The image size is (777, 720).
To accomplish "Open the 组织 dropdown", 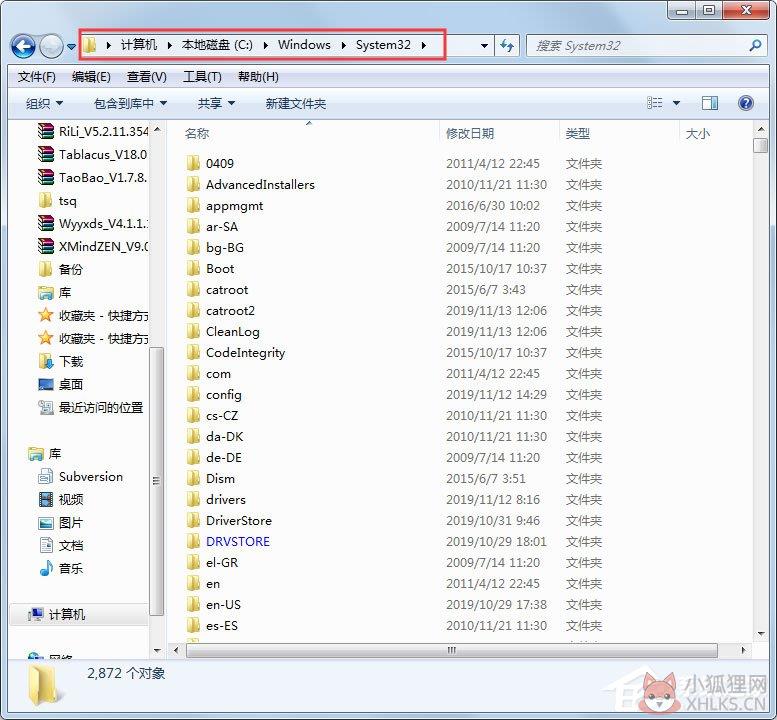I will tap(44, 104).
